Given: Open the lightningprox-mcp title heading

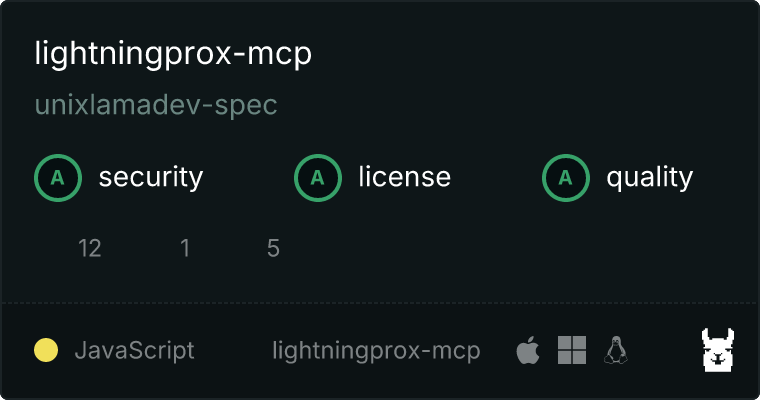Looking at the screenshot, I should 173,54.
